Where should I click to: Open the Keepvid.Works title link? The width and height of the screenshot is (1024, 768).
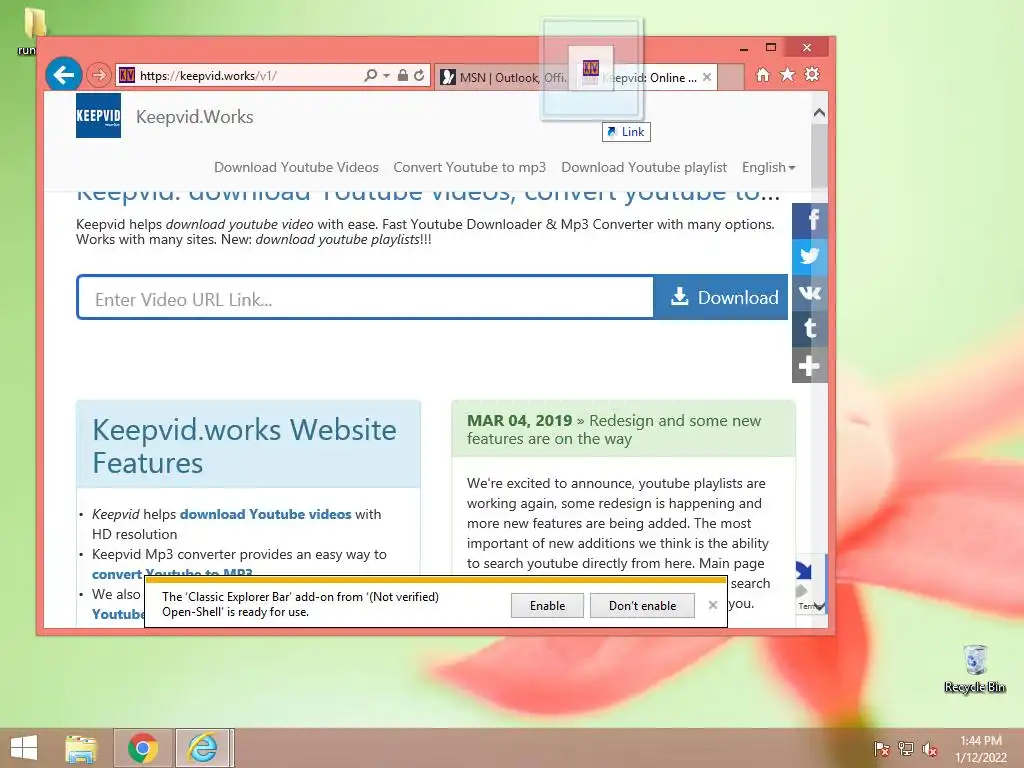point(195,117)
